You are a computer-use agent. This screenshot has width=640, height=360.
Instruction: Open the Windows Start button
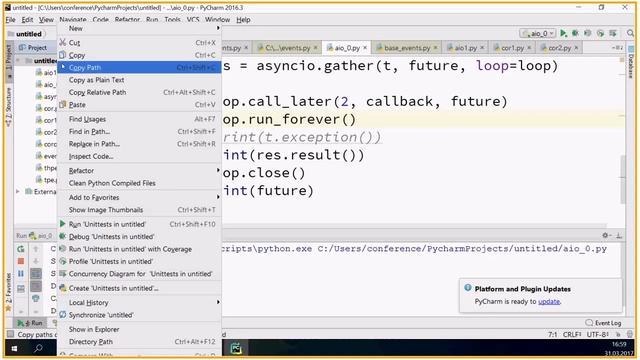tap(14, 349)
